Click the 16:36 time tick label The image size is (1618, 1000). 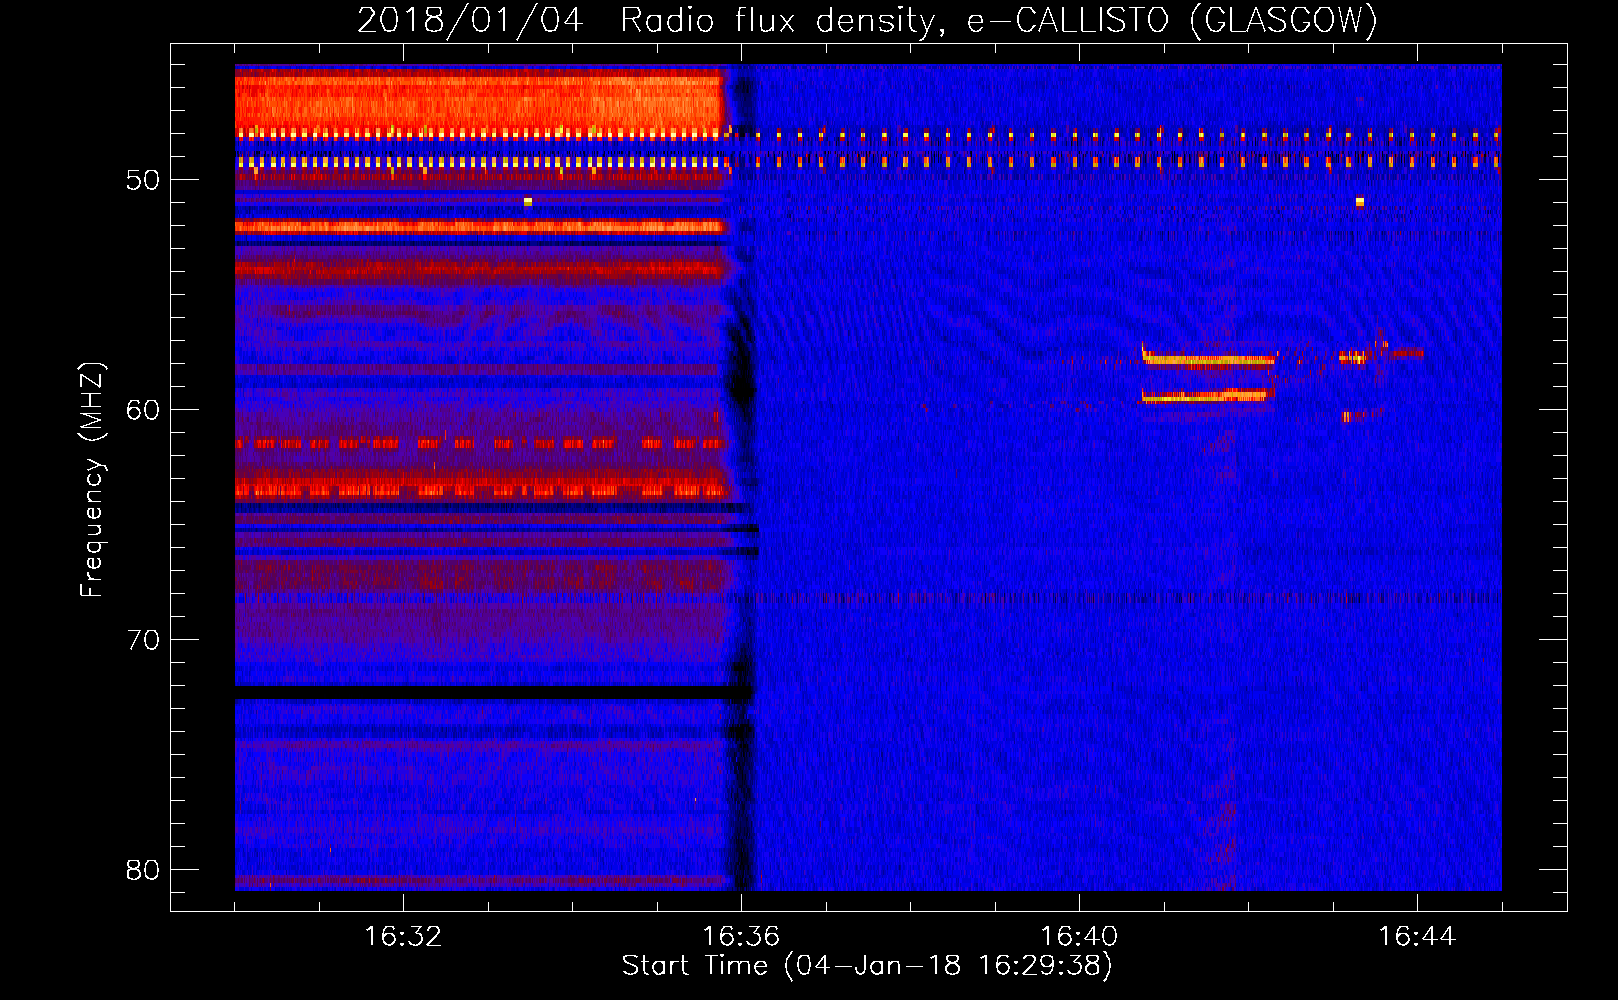pyautogui.click(x=741, y=937)
